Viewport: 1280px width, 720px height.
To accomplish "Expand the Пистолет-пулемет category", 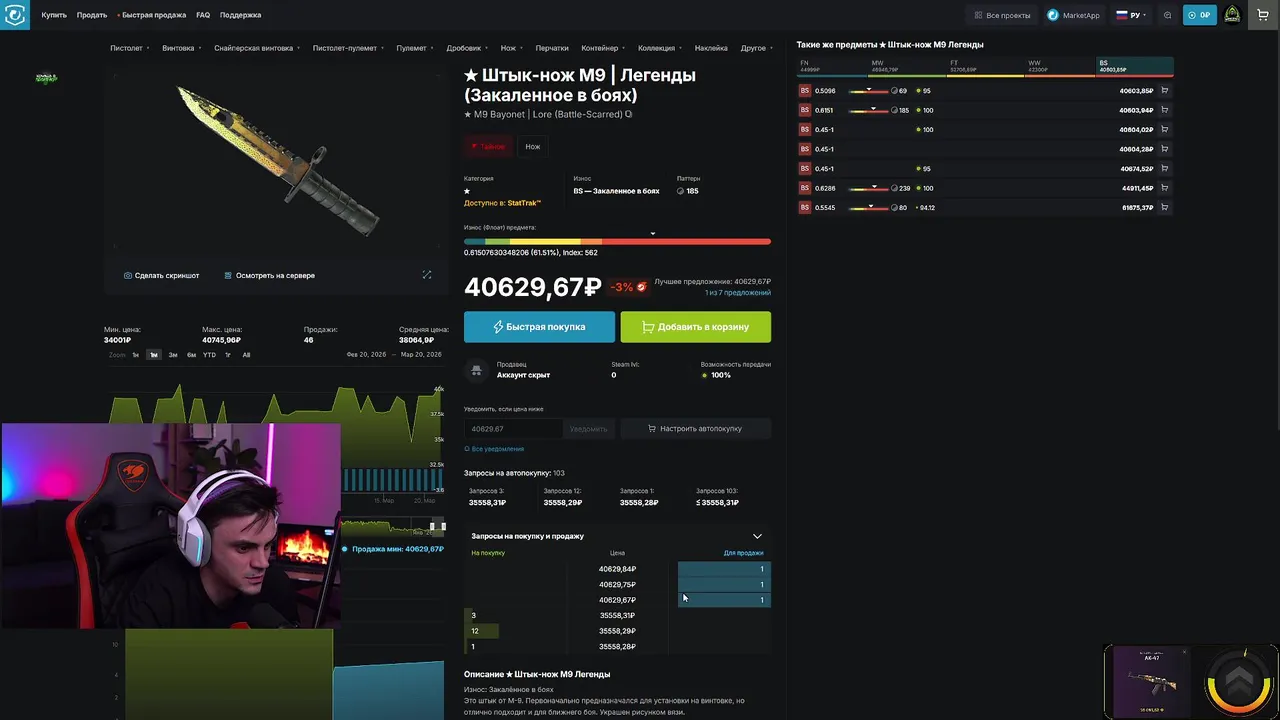I will [348, 48].
